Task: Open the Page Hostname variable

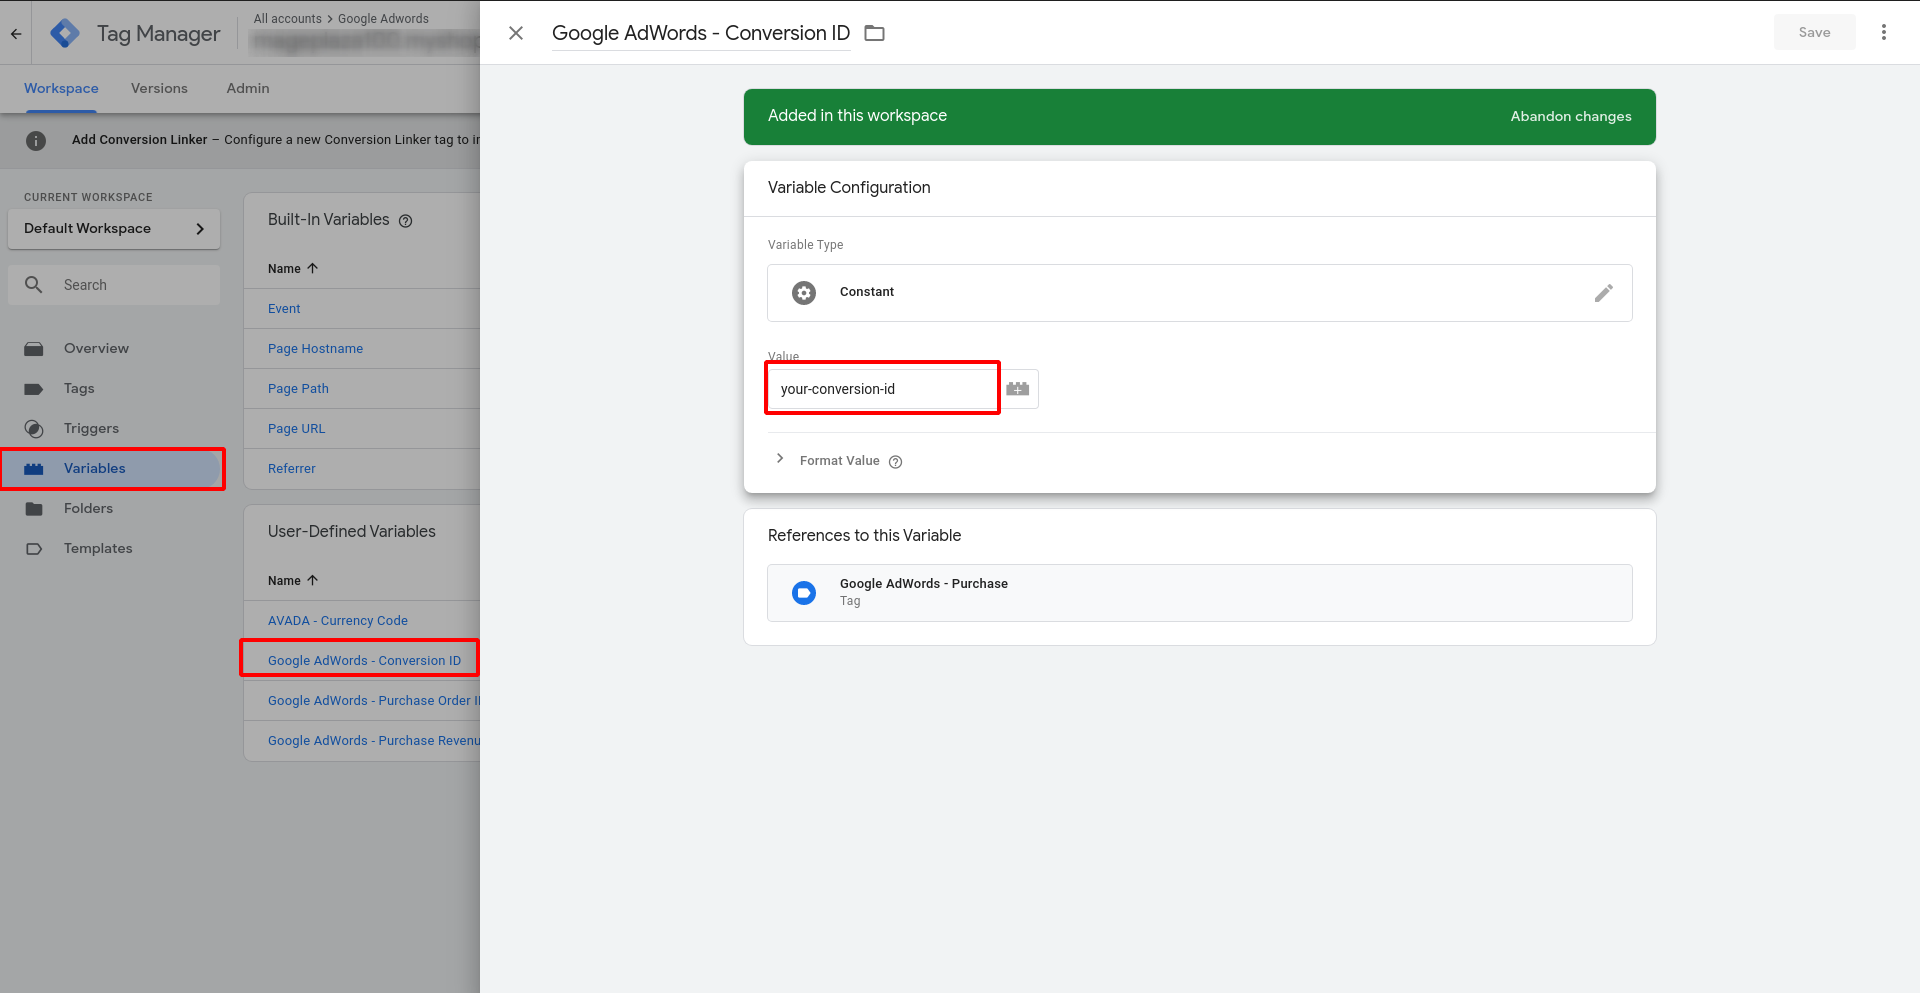Action: tap(315, 348)
